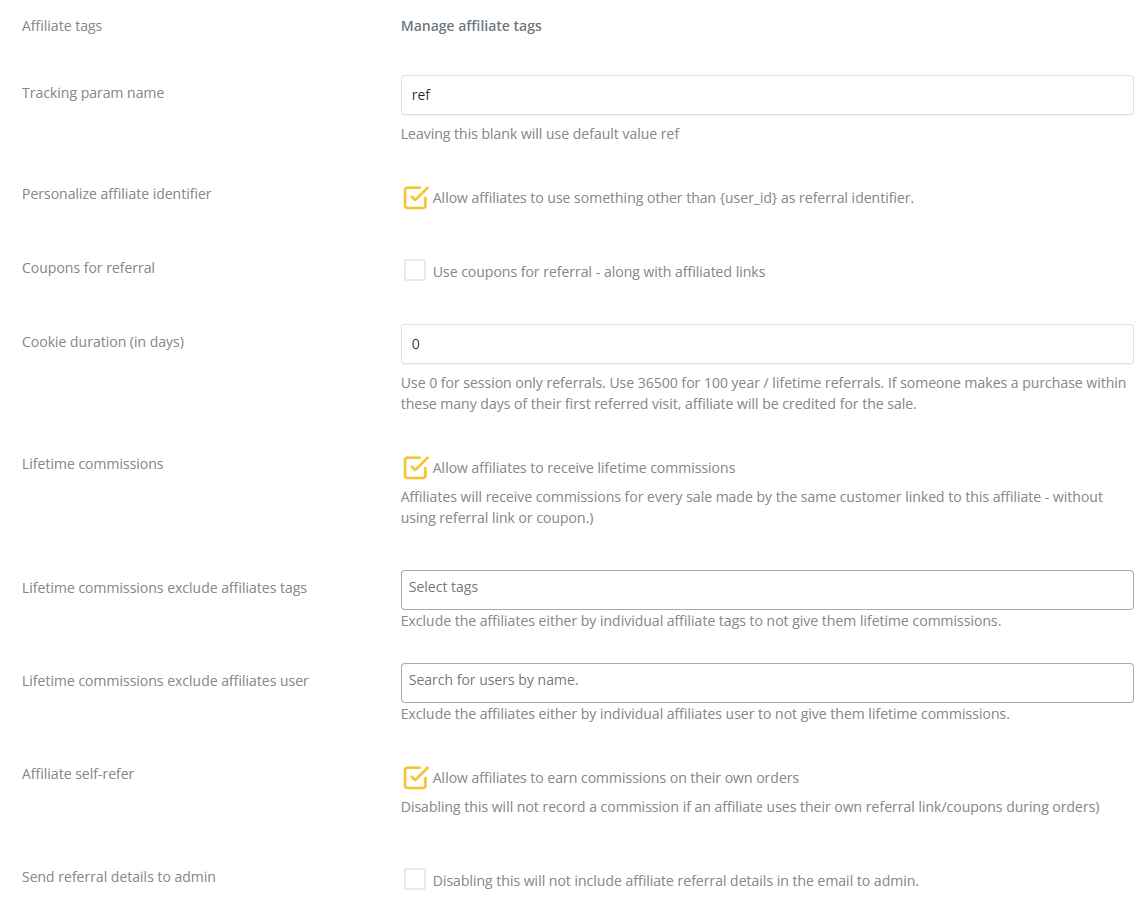Click the 'Use coupons for referral' option text
This screenshot has width=1139, height=907.
click(x=598, y=272)
